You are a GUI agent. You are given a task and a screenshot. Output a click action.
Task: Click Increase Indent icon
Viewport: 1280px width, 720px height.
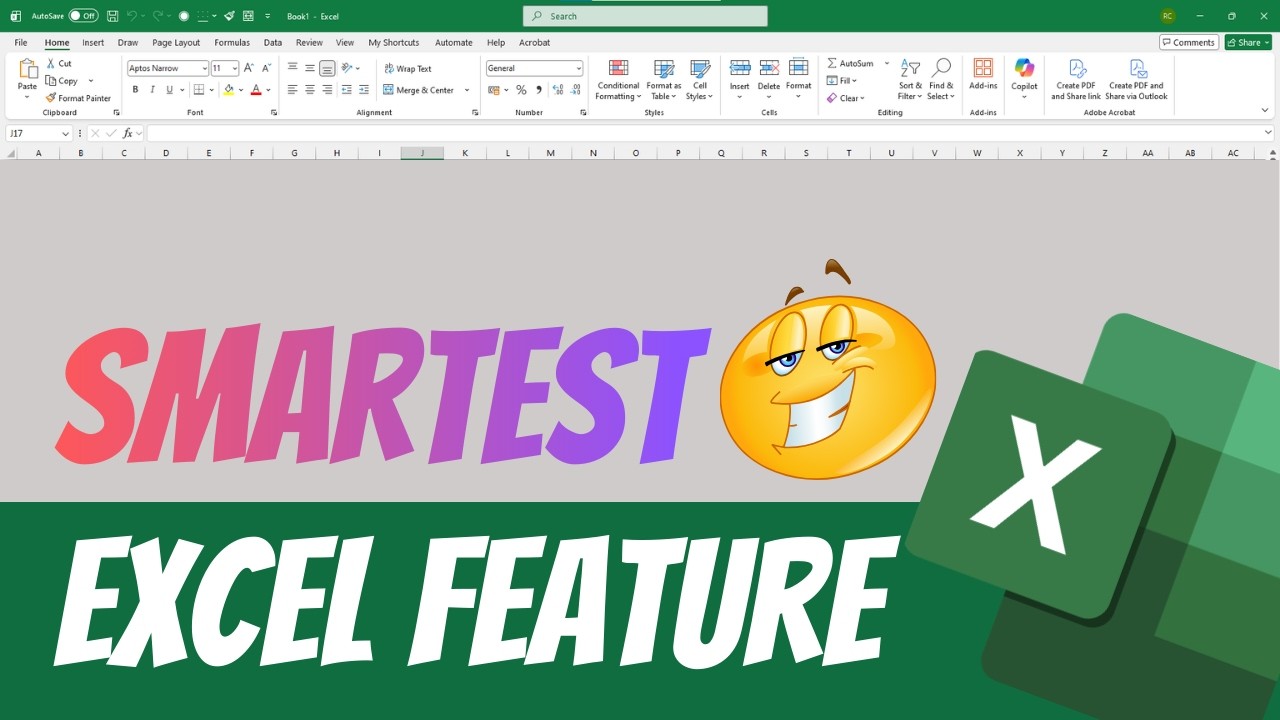[363, 90]
